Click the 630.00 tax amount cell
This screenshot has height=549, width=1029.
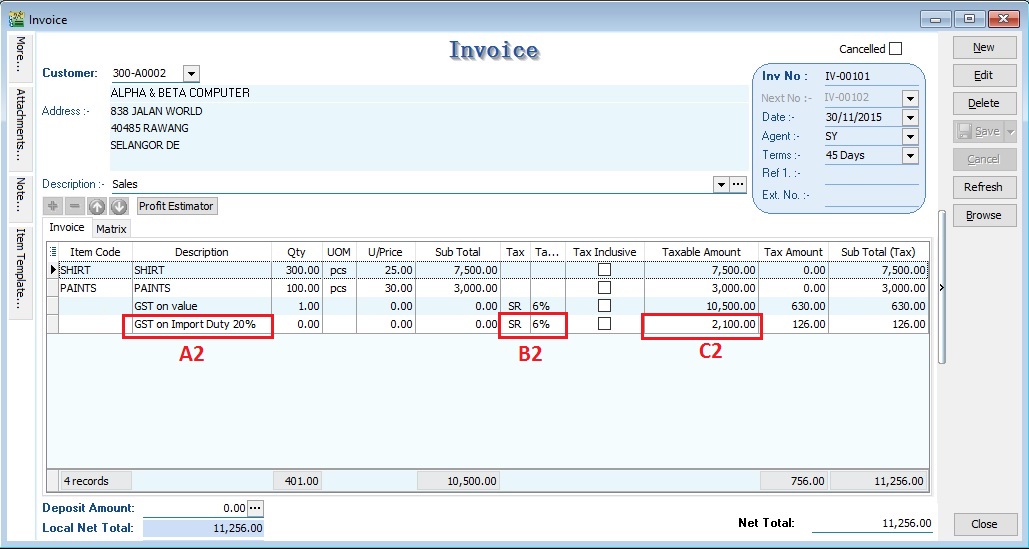(793, 306)
